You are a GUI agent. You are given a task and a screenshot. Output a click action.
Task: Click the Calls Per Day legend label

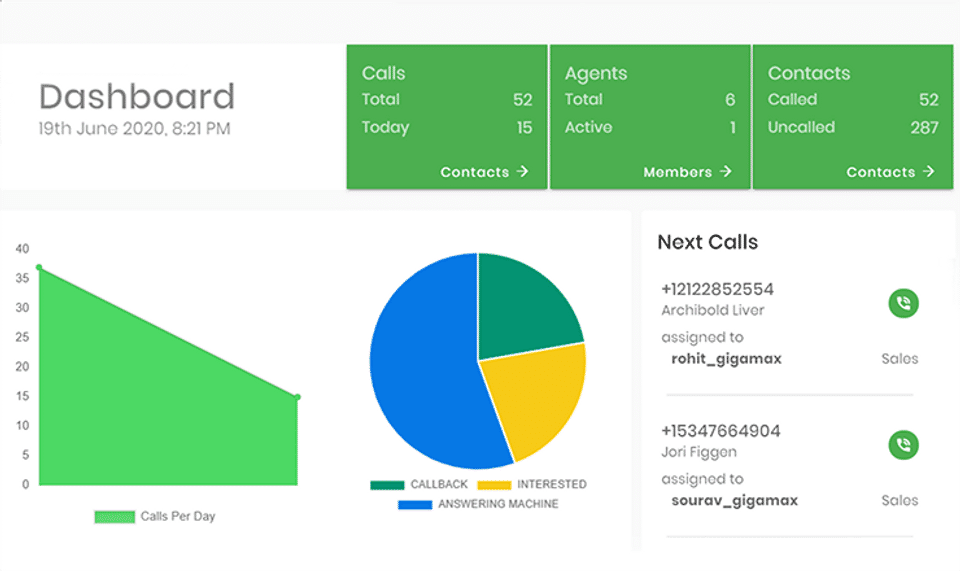click(178, 517)
